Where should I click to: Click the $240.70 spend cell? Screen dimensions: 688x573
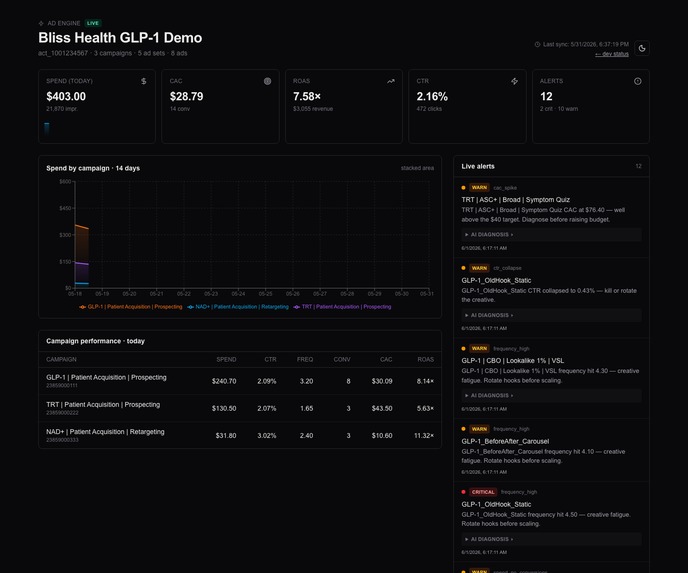click(224, 381)
